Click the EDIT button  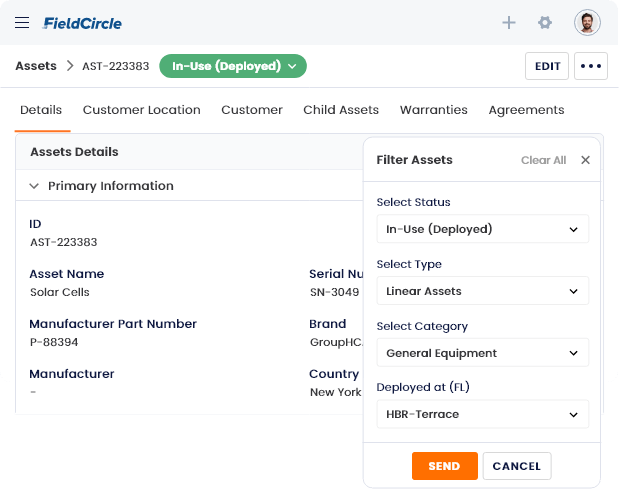click(547, 66)
